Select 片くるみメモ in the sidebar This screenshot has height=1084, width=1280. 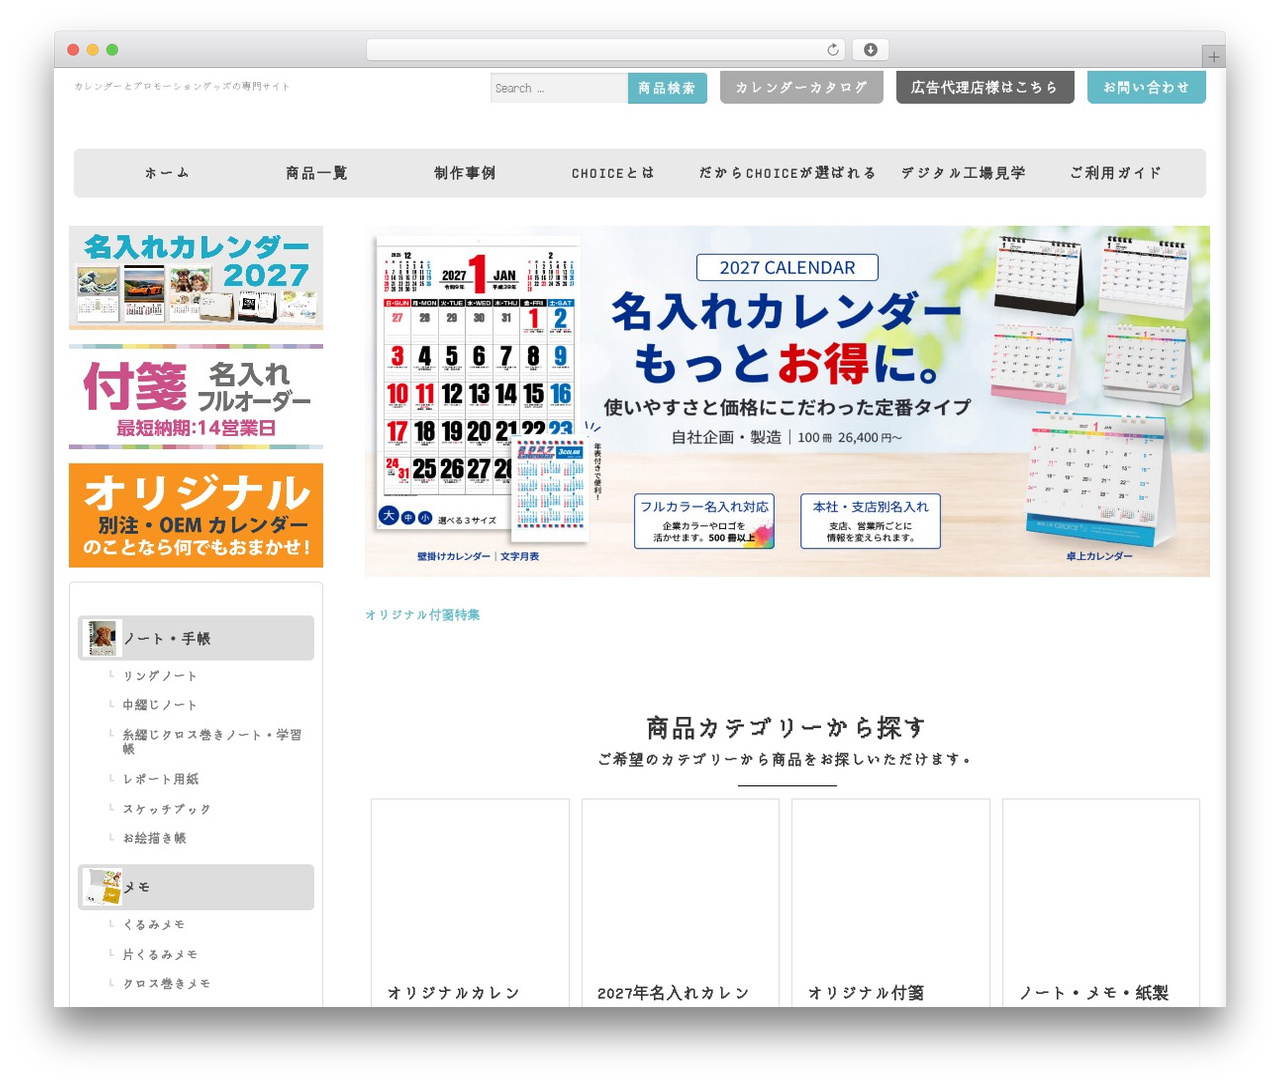pyautogui.click(x=160, y=955)
